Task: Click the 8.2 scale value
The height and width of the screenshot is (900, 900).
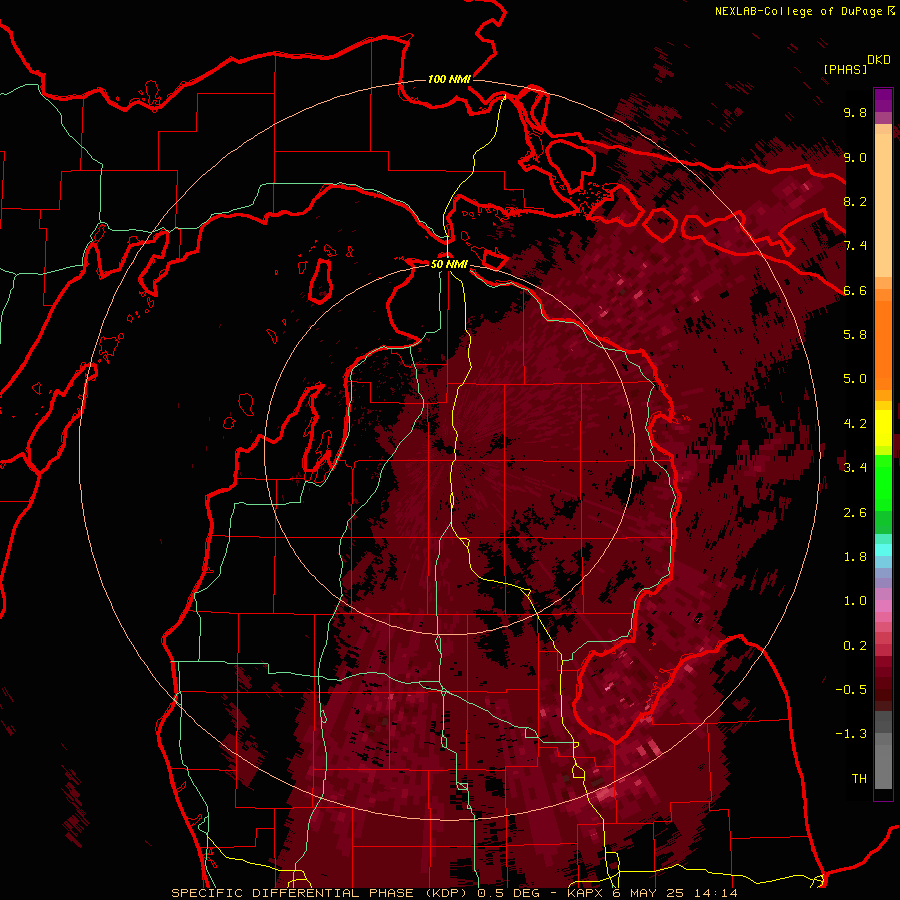Action: 855,202
